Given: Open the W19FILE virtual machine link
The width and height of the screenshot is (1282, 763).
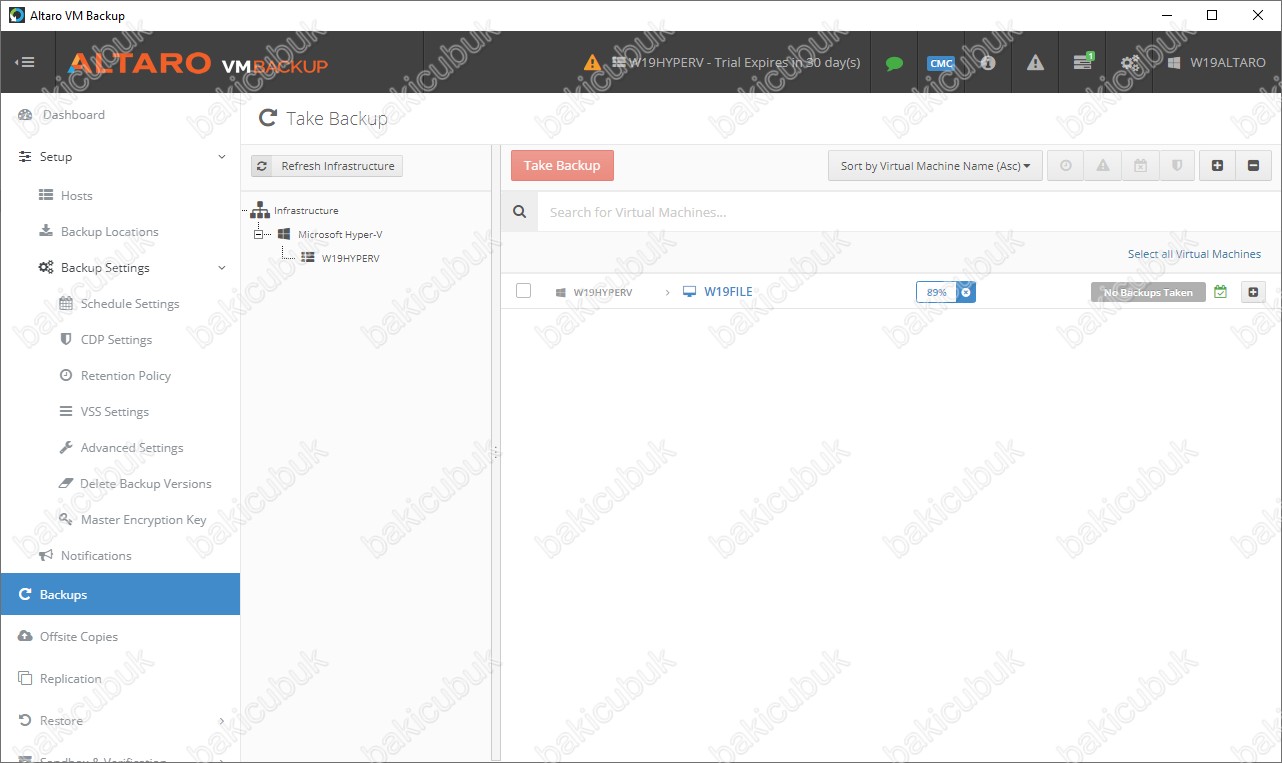Looking at the screenshot, I should [x=728, y=292].
